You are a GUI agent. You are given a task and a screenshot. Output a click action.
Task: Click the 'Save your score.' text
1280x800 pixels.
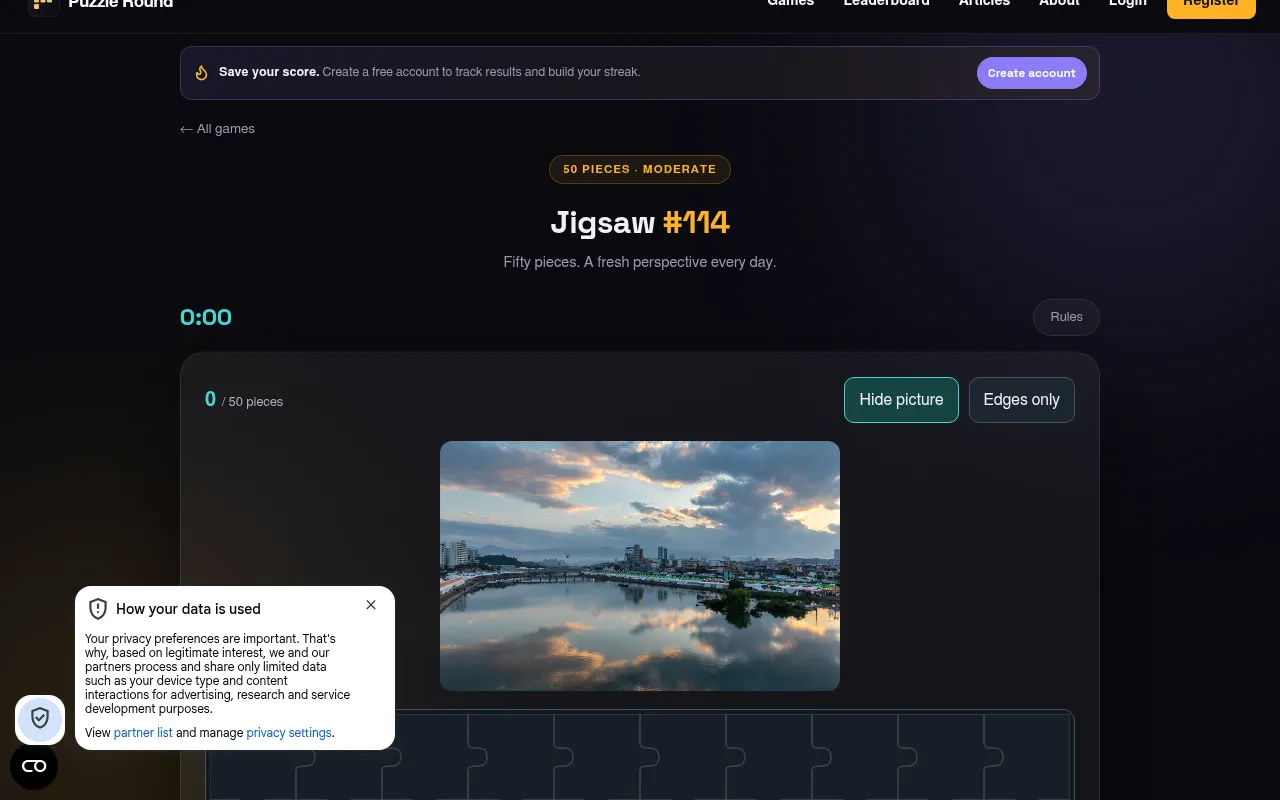269,72
